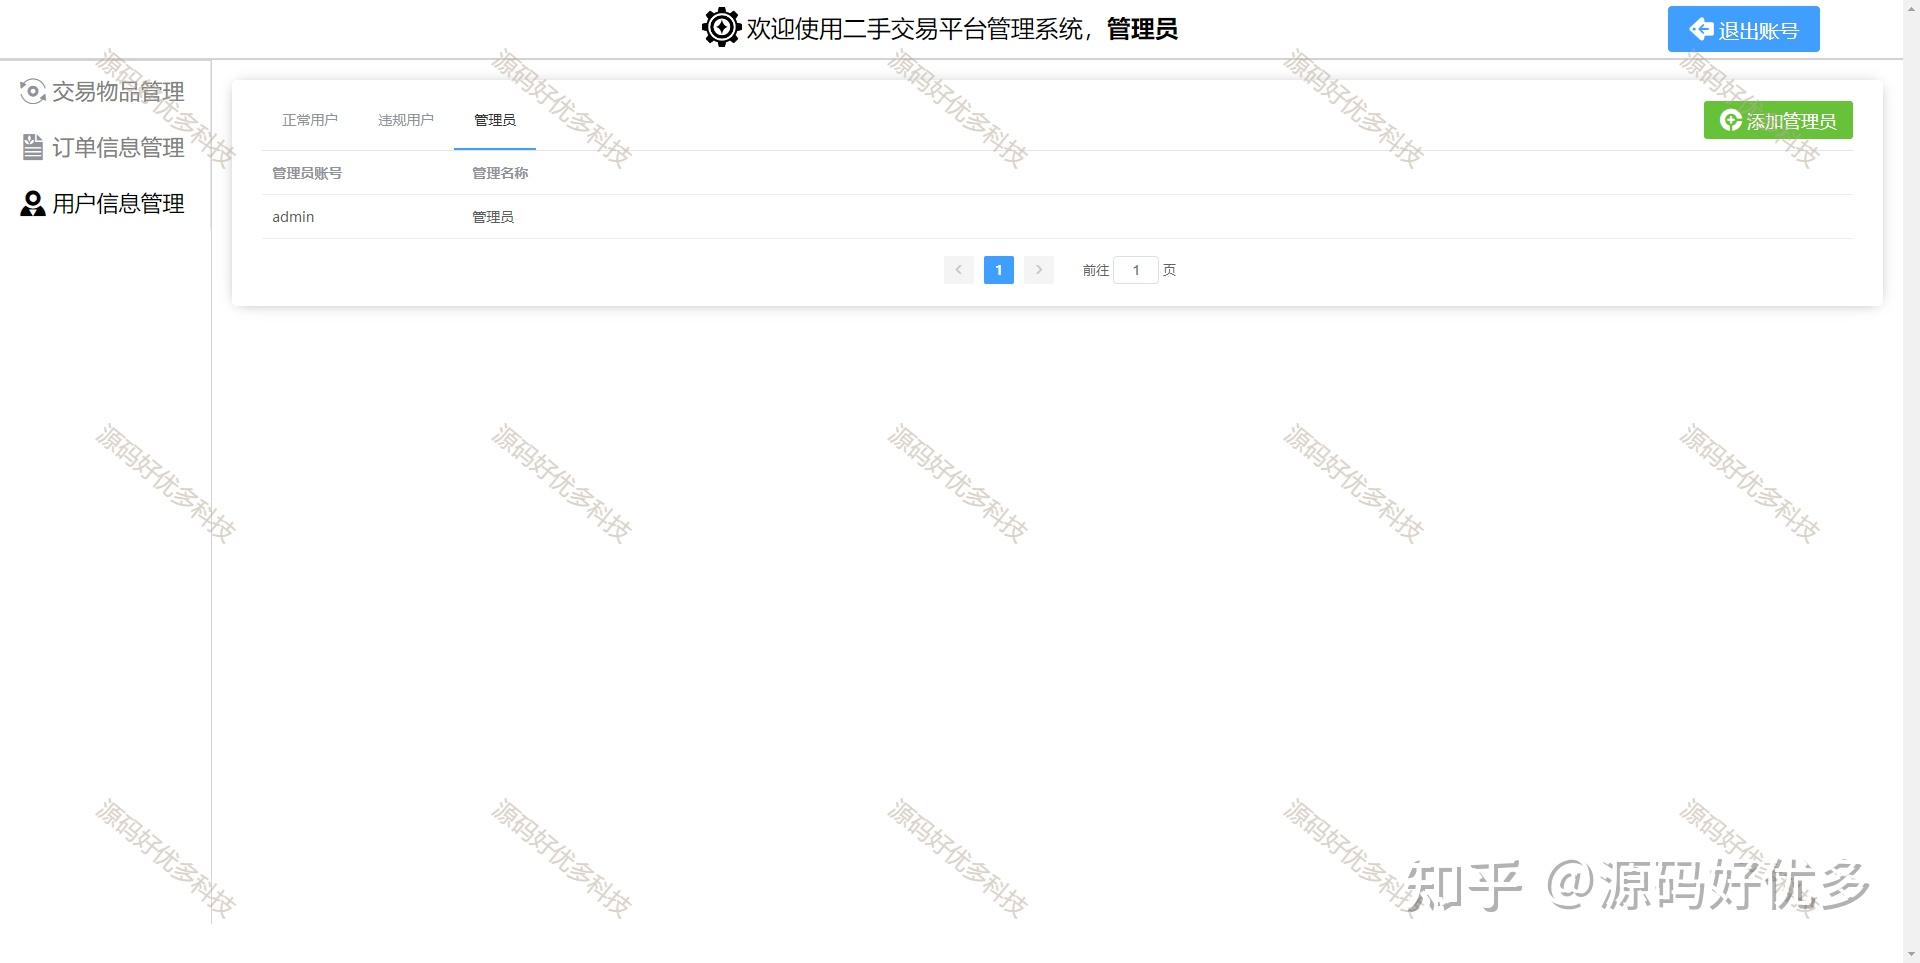Click the 添加管理员 button
The height and width of the screenshot is (963, 1920).
(1778, 120)
